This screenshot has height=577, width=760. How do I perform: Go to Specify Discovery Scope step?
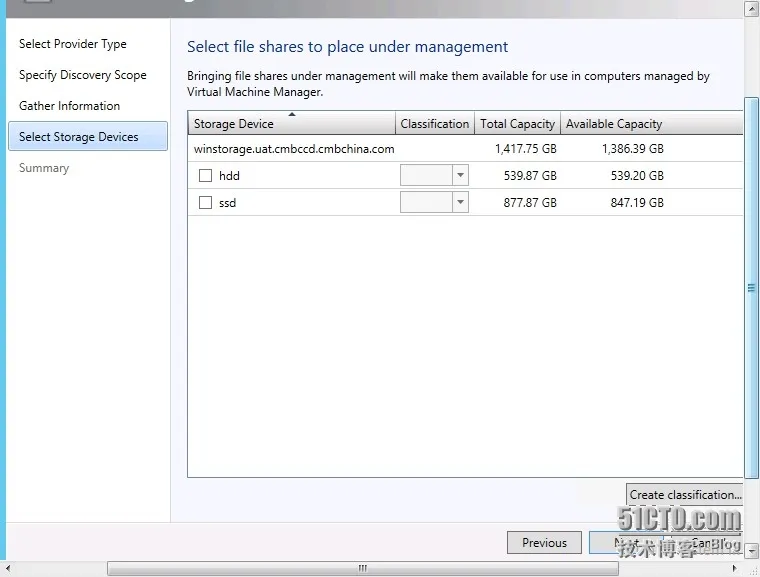83,75
